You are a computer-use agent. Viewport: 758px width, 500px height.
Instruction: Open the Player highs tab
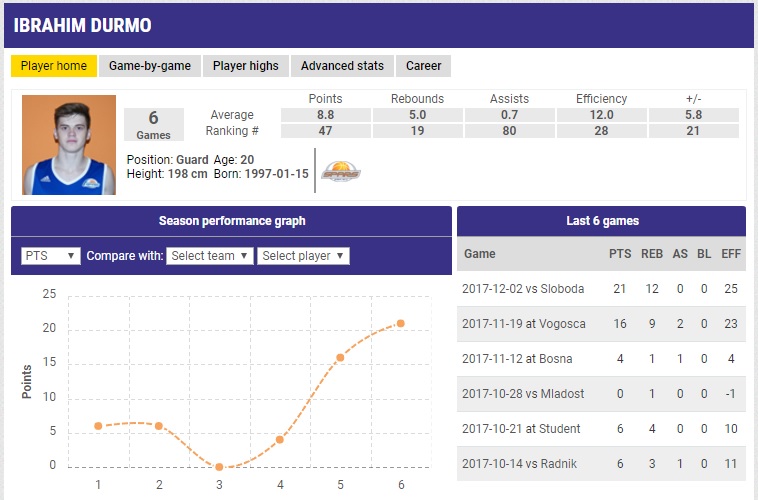pyautogui.click(x=246, y=66)
